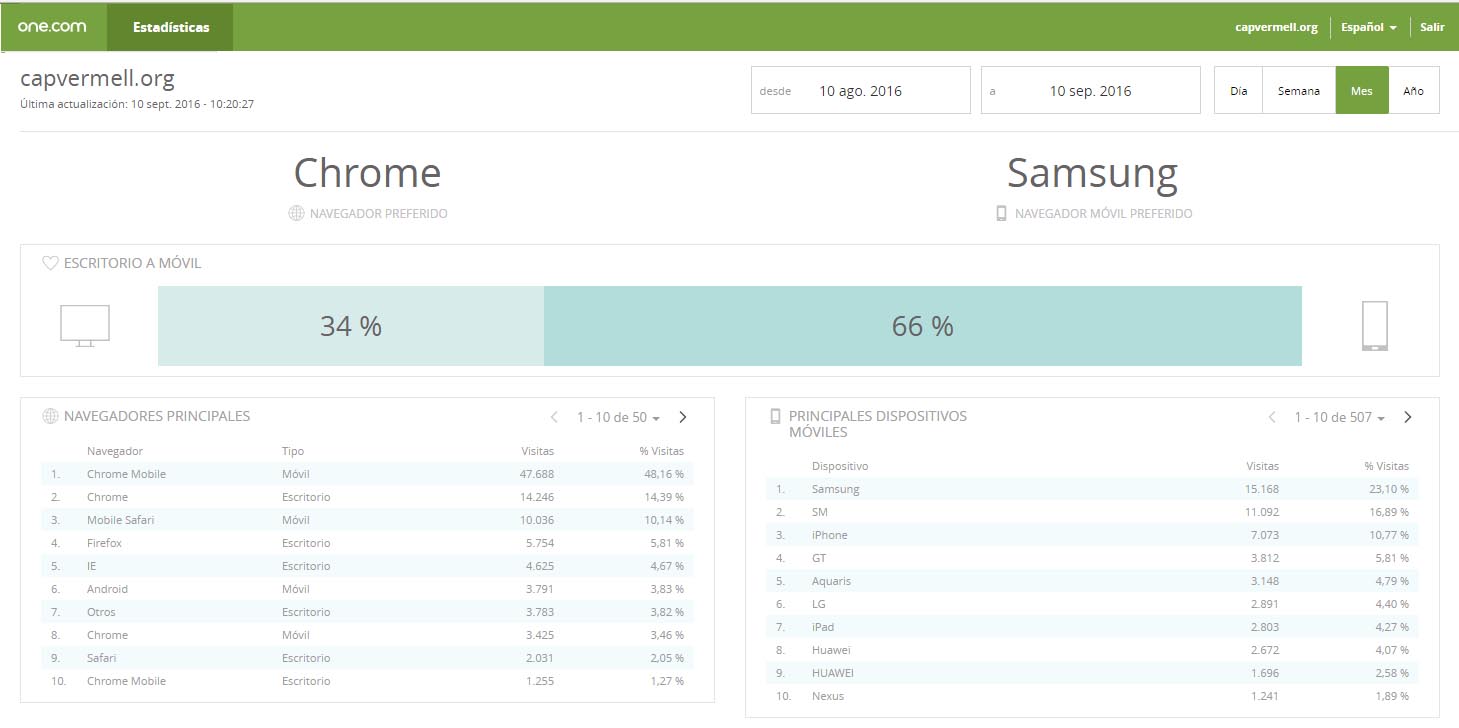Open the Español language dropdown
1459x728 pixels.
pos(1369,27)
